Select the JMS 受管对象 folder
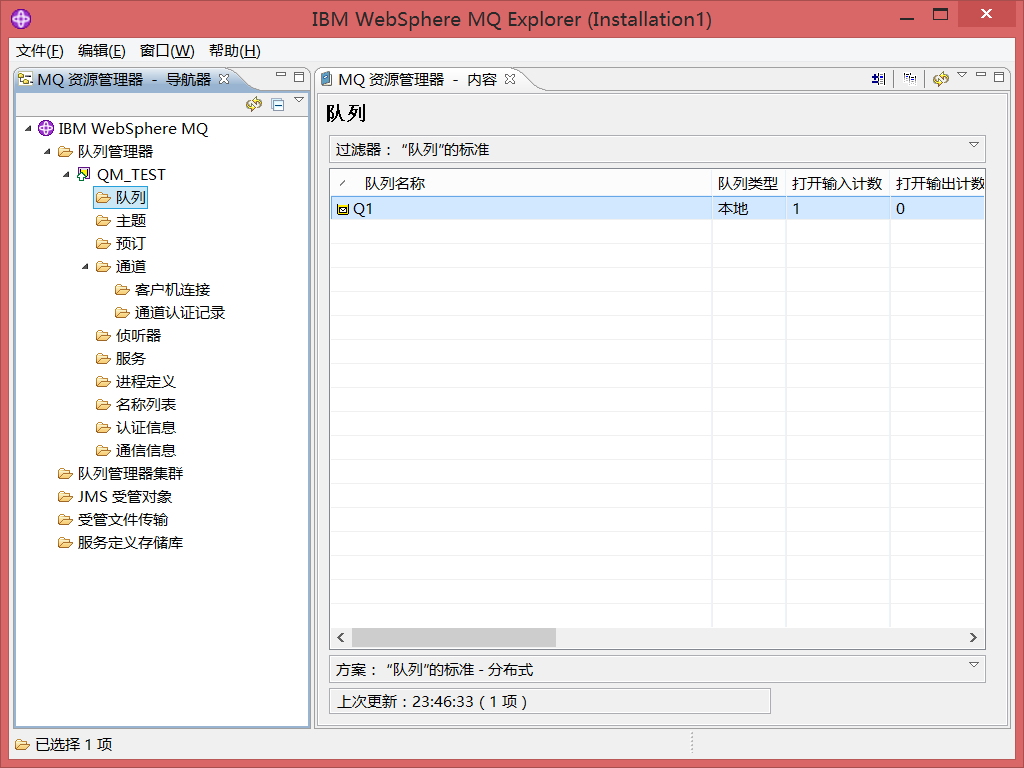 (115, 496)
